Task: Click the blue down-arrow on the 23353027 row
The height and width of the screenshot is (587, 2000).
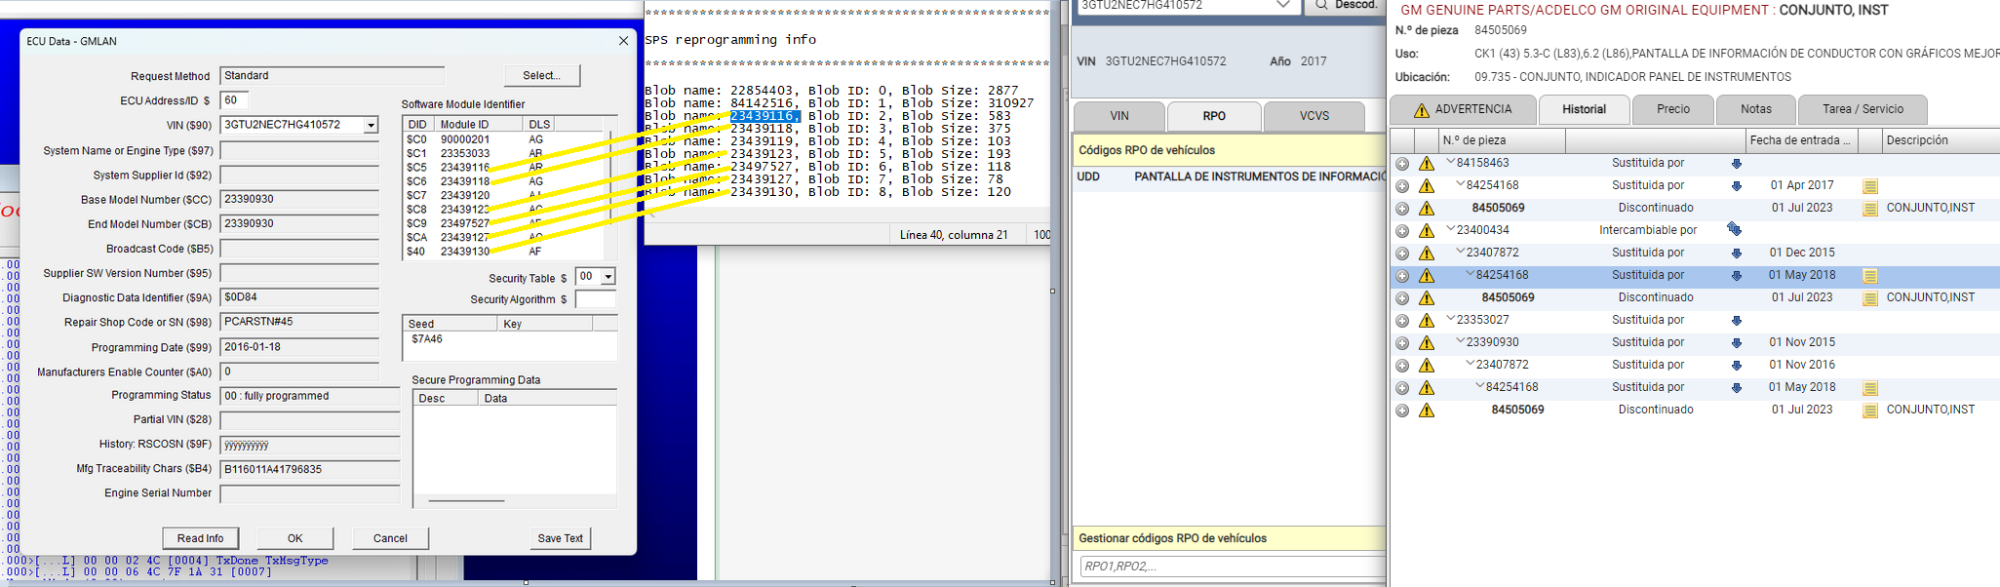Action: (x=1736, y=321)
